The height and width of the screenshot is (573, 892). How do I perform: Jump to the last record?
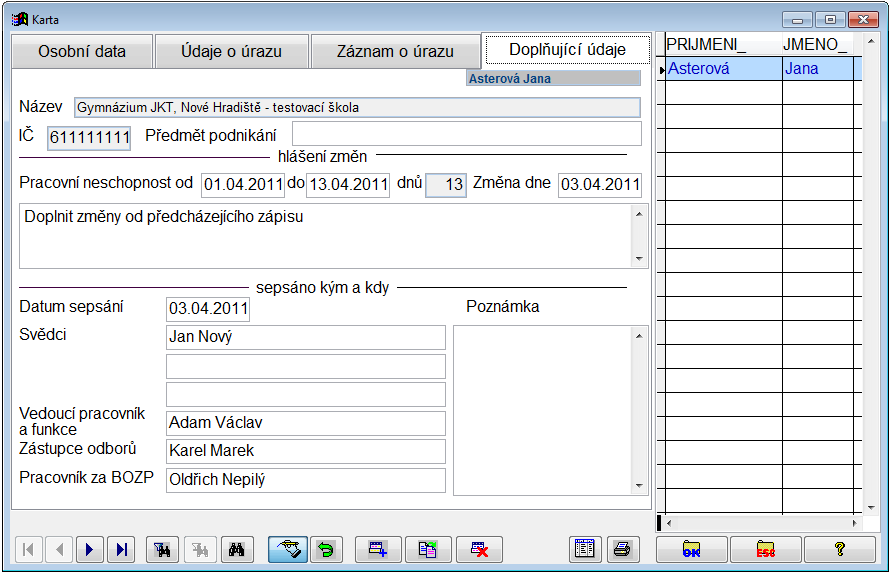click(x=121, y=549)
